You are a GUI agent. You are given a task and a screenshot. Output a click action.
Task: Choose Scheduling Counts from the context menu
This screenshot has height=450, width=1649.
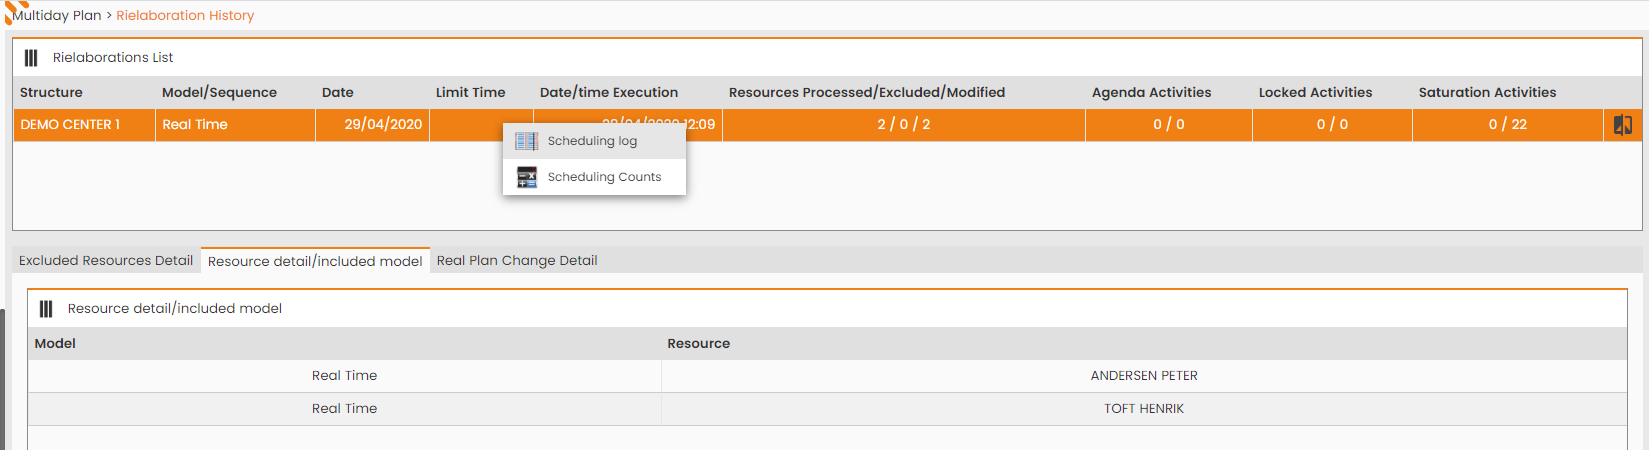[x=594, y=177]
